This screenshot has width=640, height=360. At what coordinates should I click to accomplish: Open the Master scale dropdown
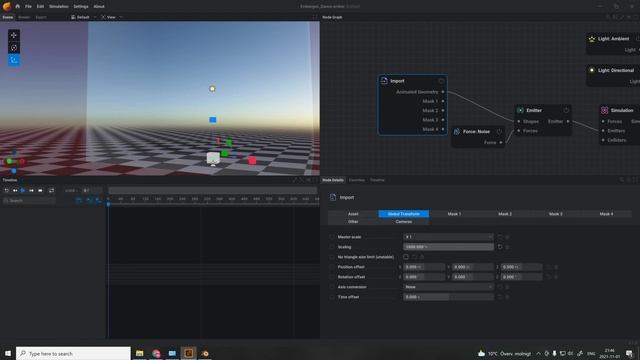pyautogui.click(x=448, y=237)
